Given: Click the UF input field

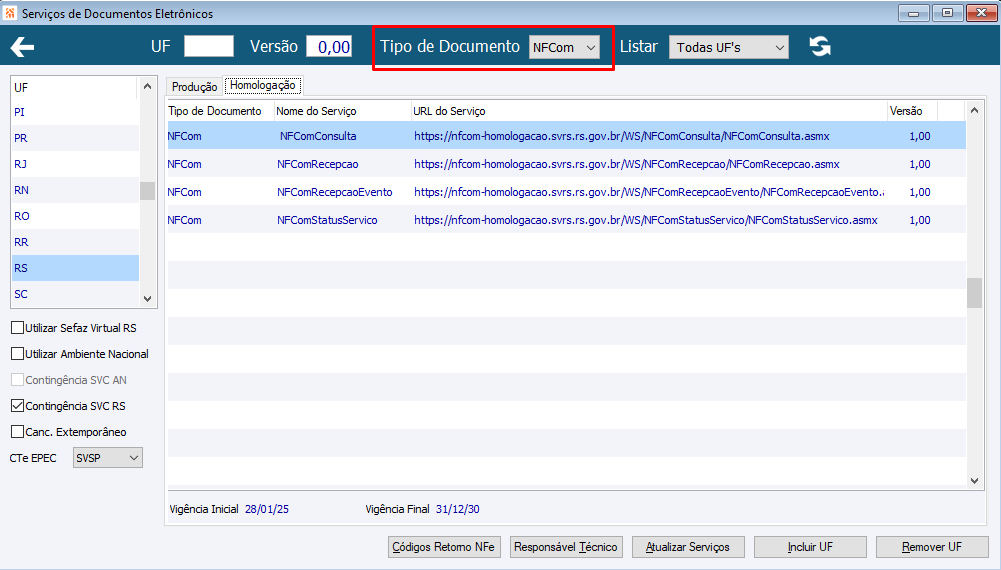Looking at the screenshot, I should coord(209,47).
